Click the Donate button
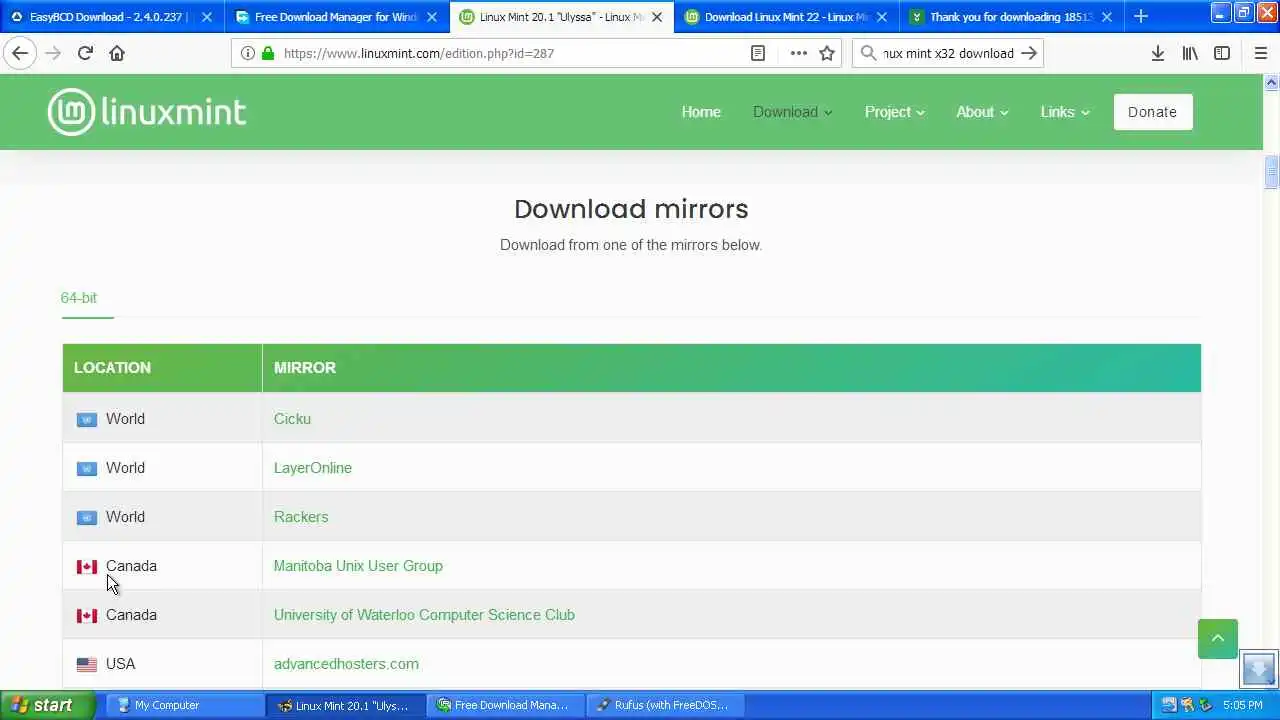The image size is (1280, 720). [x=1152, y=112]
